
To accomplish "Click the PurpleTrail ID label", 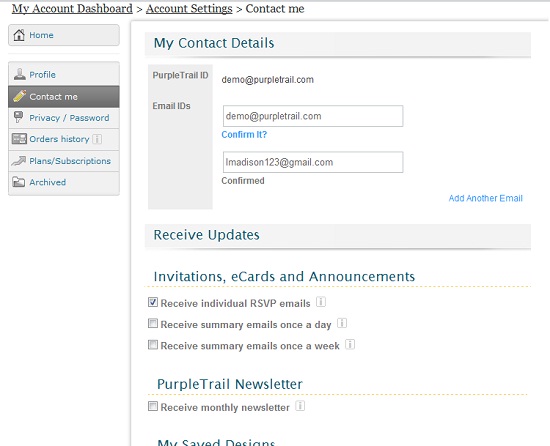I will click(180, 75).
